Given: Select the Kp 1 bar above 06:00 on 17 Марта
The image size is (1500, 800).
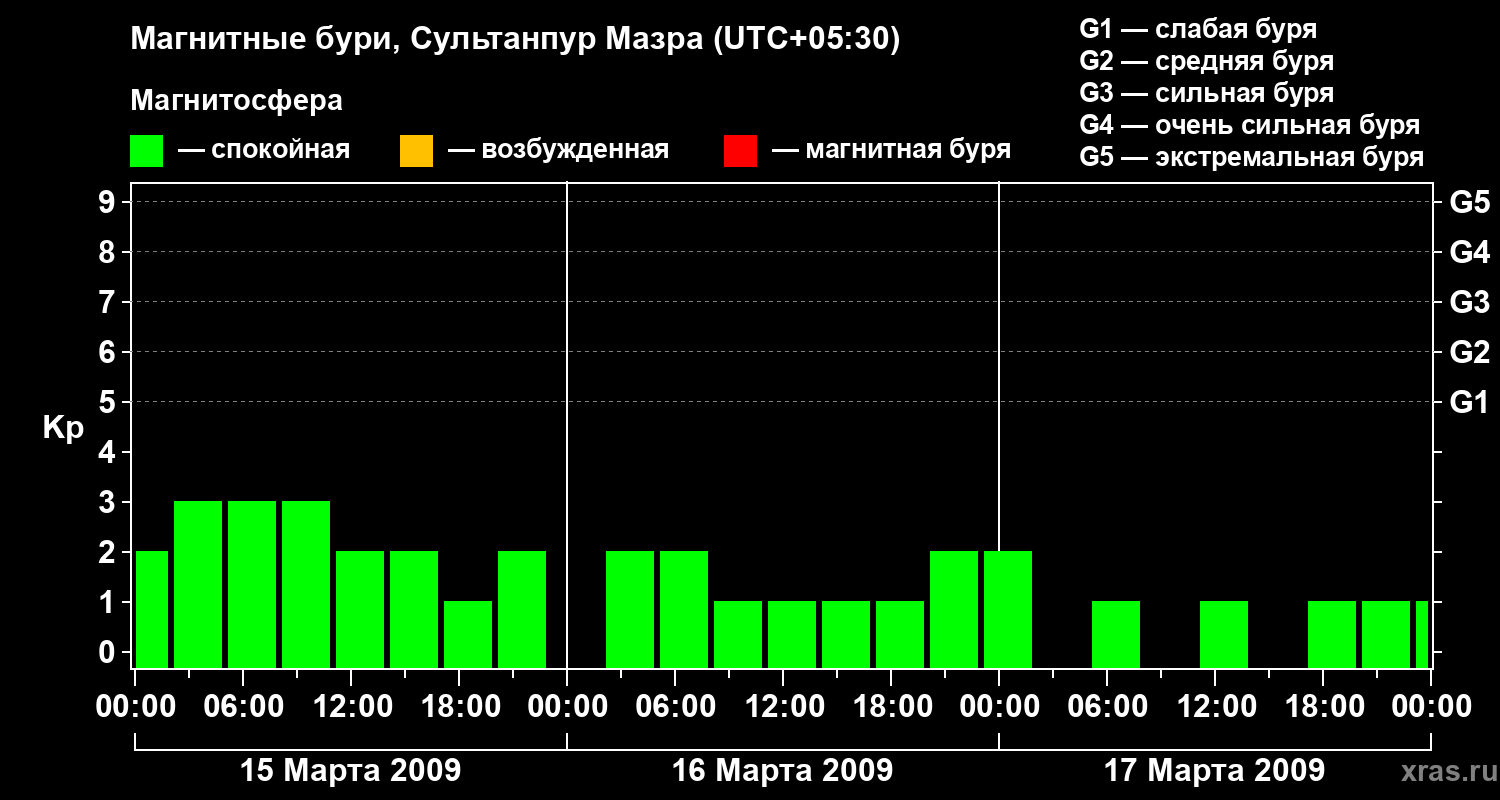Looking at the screenshot, I should [1116, 634].
